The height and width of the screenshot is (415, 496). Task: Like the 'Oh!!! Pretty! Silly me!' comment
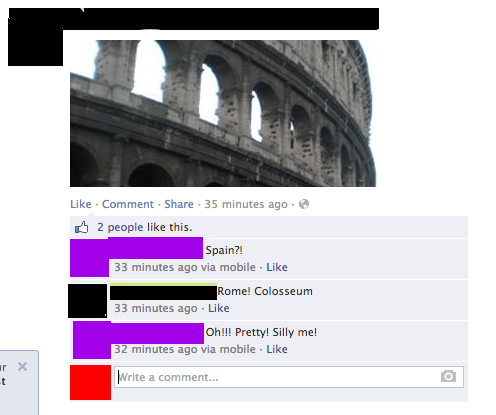(x=277, y=349)
